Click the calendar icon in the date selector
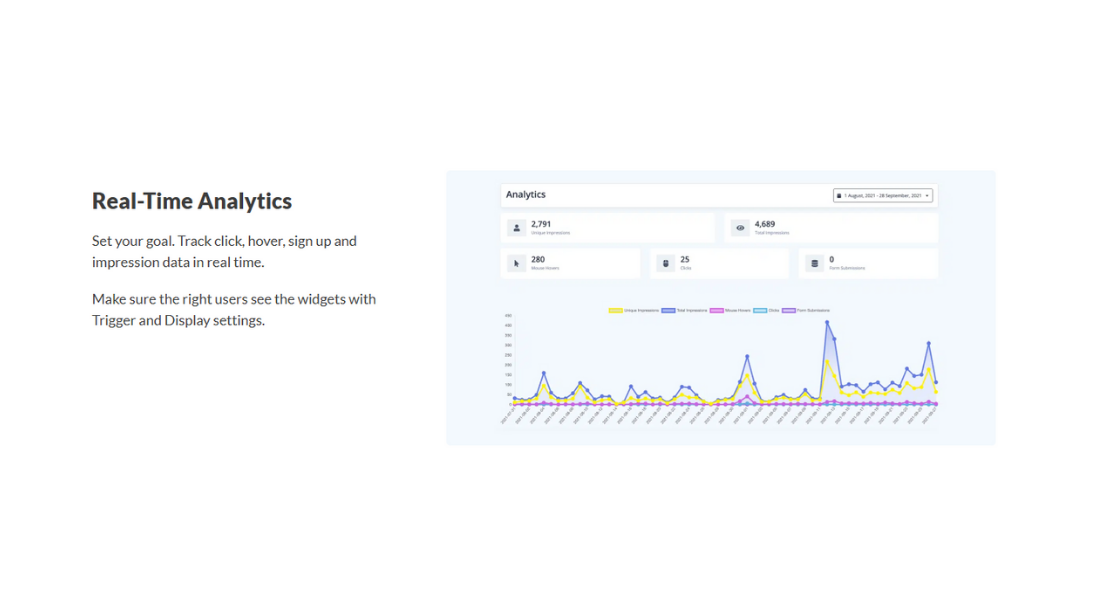This screenshot has height=600, width=1100. pyautogui.click(x=840, y=195)
